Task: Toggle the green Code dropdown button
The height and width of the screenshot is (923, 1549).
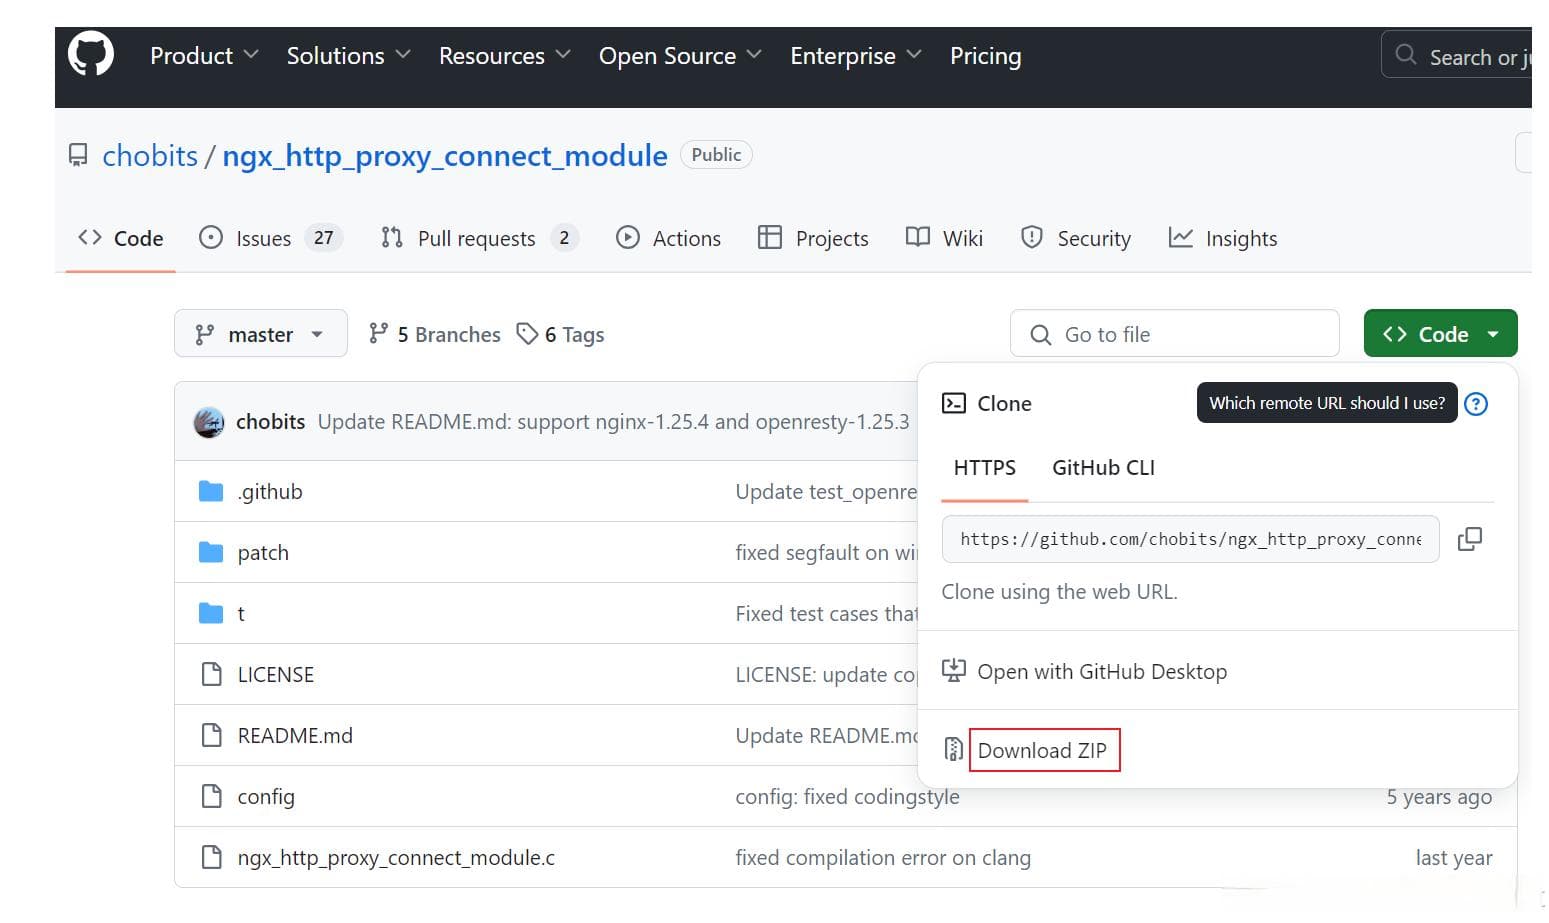Action: pyautogui.click(x=1440, y=334)
